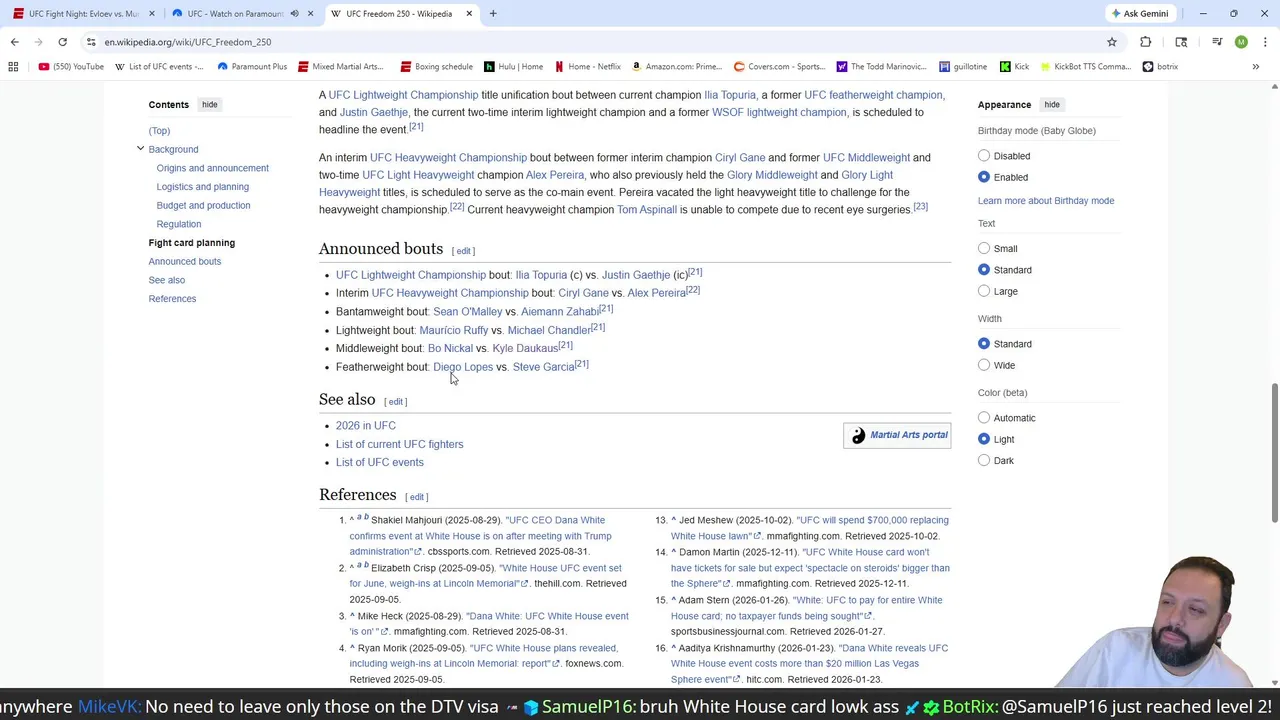
Task: Open the Hulu Home bookmark
Action: click(x=514, y=67)
